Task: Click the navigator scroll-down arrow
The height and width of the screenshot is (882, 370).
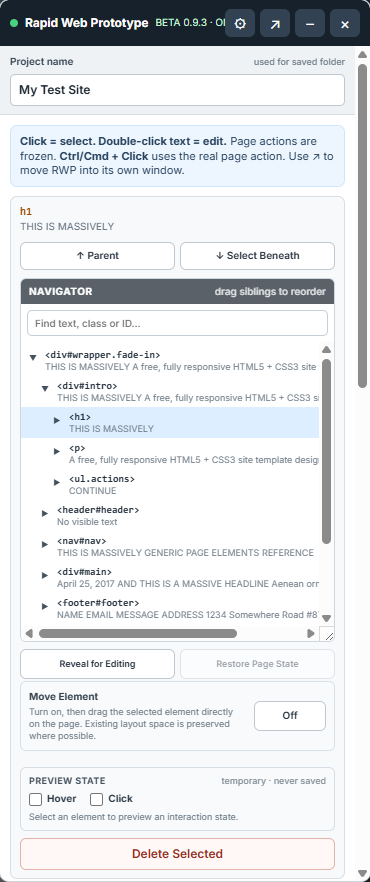Action: 326,618
